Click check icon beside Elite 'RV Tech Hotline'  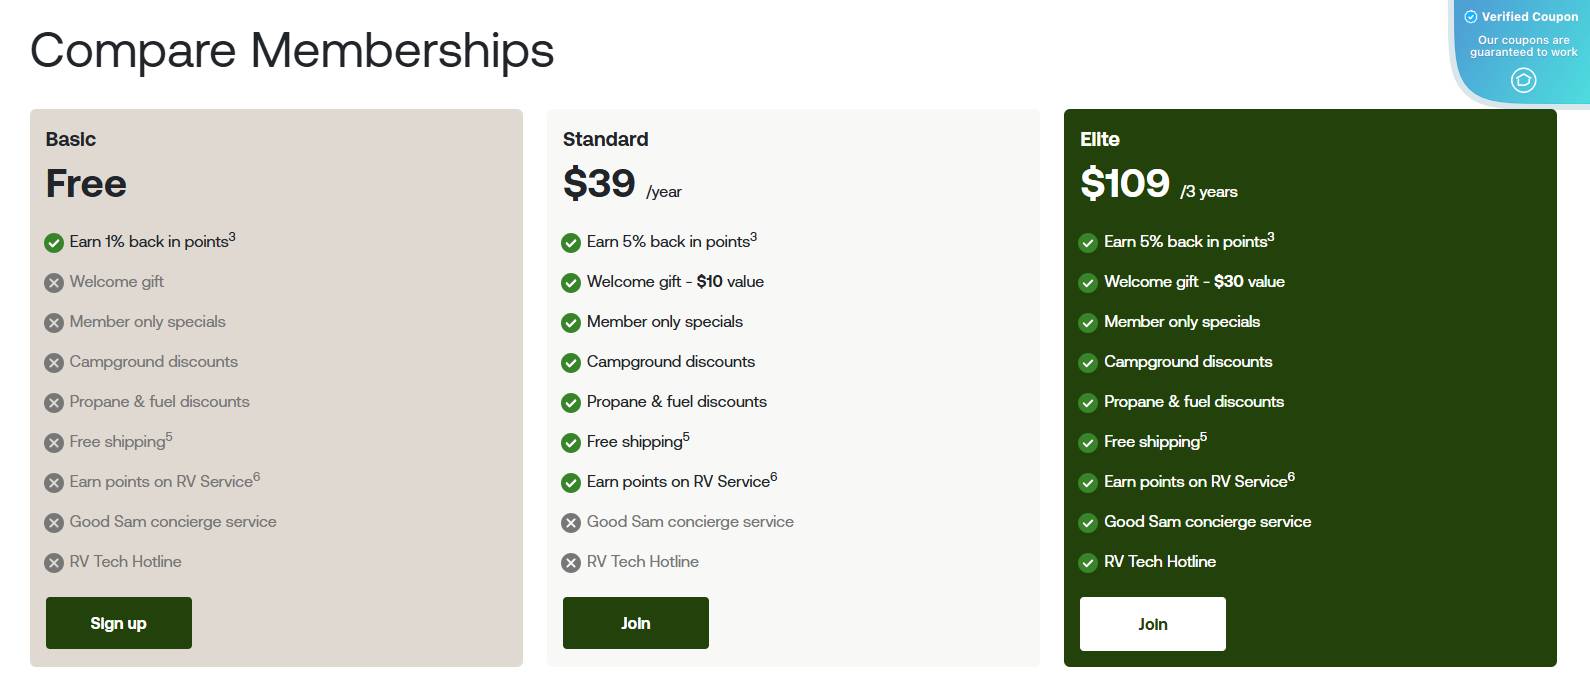point(1088,563)
